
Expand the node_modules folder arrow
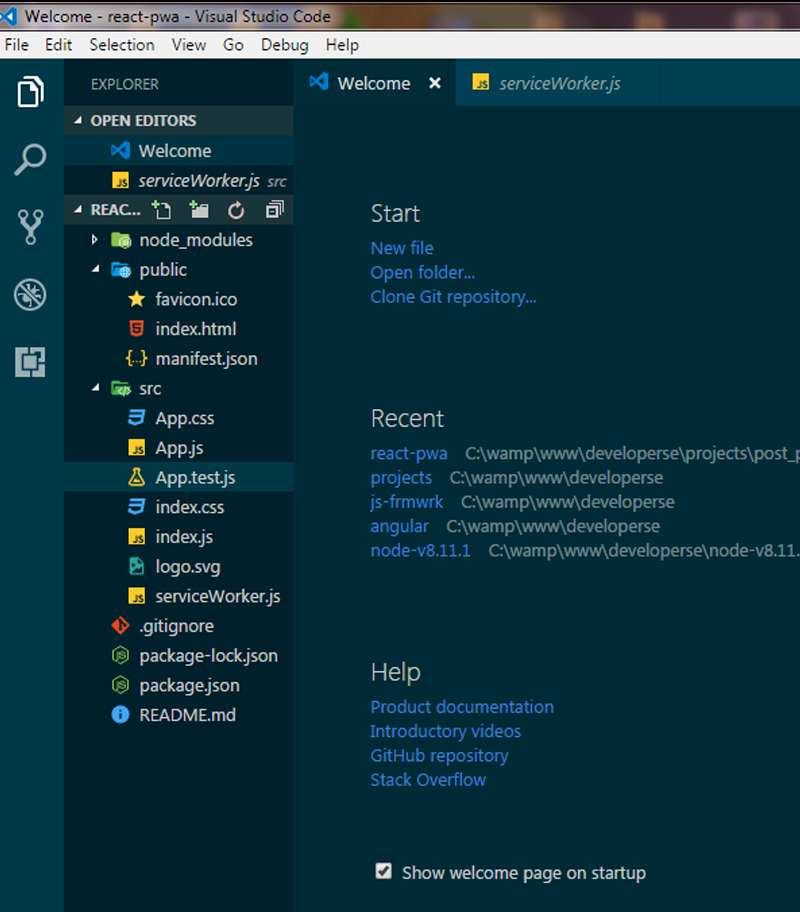[x=94, y=240]
